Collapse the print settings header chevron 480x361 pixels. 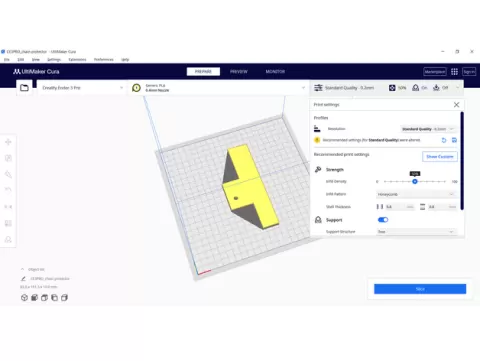457,88
